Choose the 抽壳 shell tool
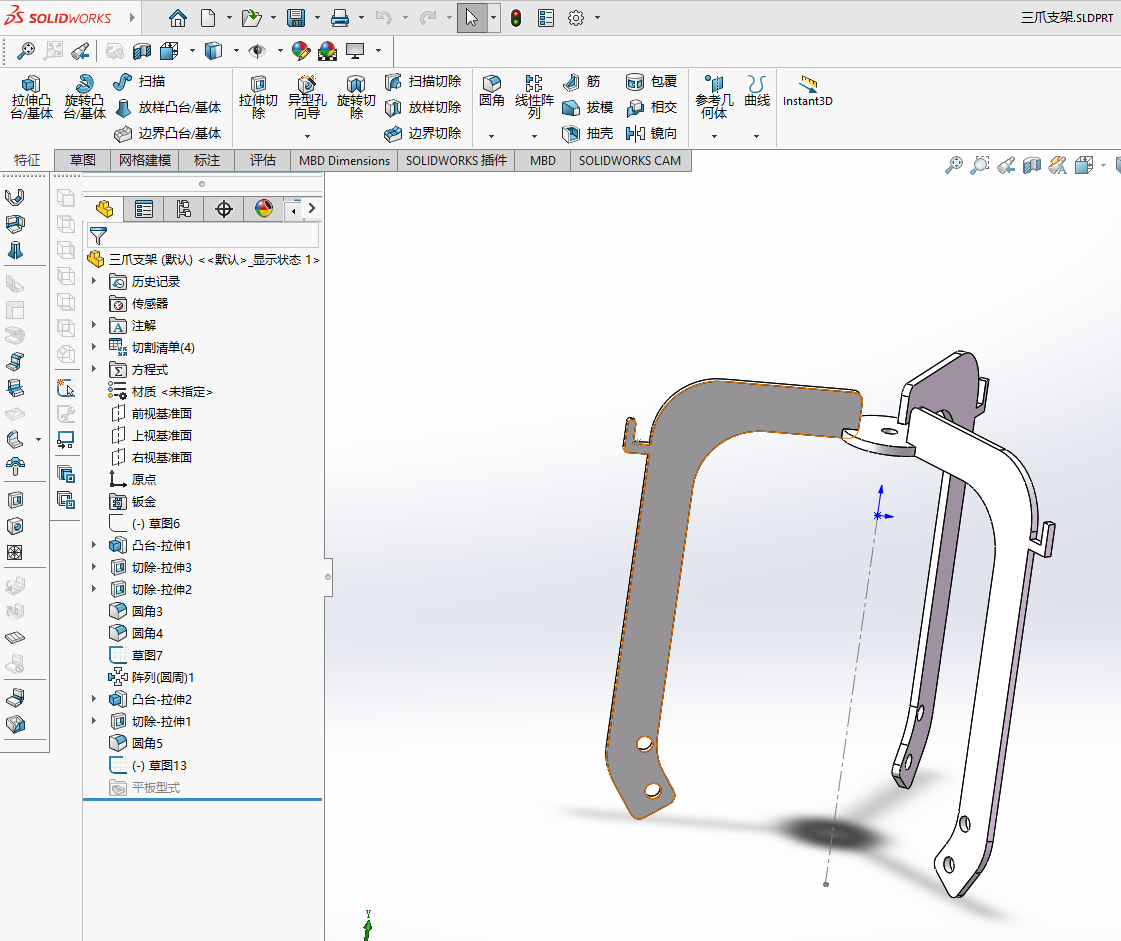Image resolution: width=1121 pixels, height=941 pixels. pos(587,133)
